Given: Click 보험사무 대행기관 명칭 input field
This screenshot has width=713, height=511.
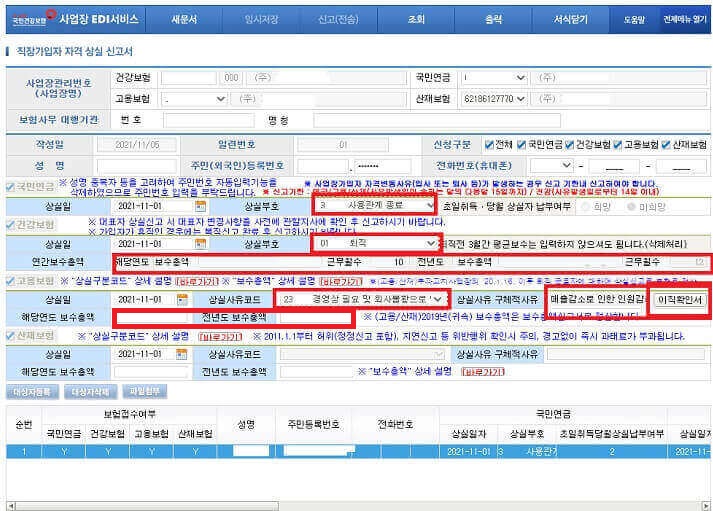Looking at the screenshot, I should pyautogui.click(x=437, y=120).
